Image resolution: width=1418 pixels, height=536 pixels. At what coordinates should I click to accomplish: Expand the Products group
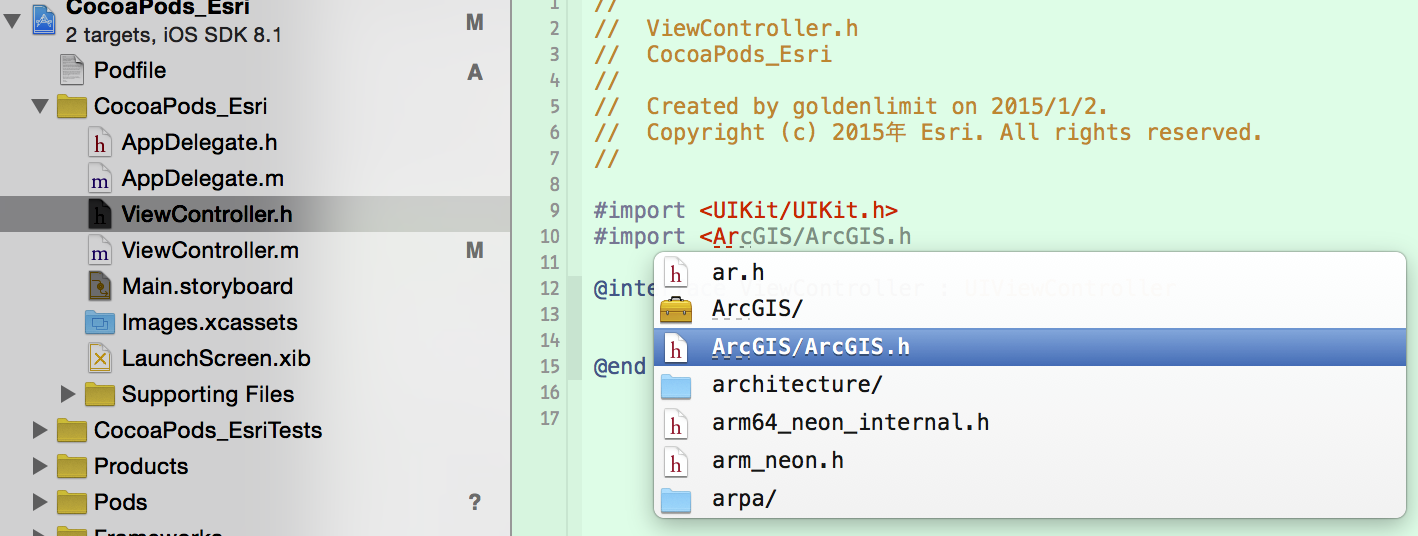point(40,467)
